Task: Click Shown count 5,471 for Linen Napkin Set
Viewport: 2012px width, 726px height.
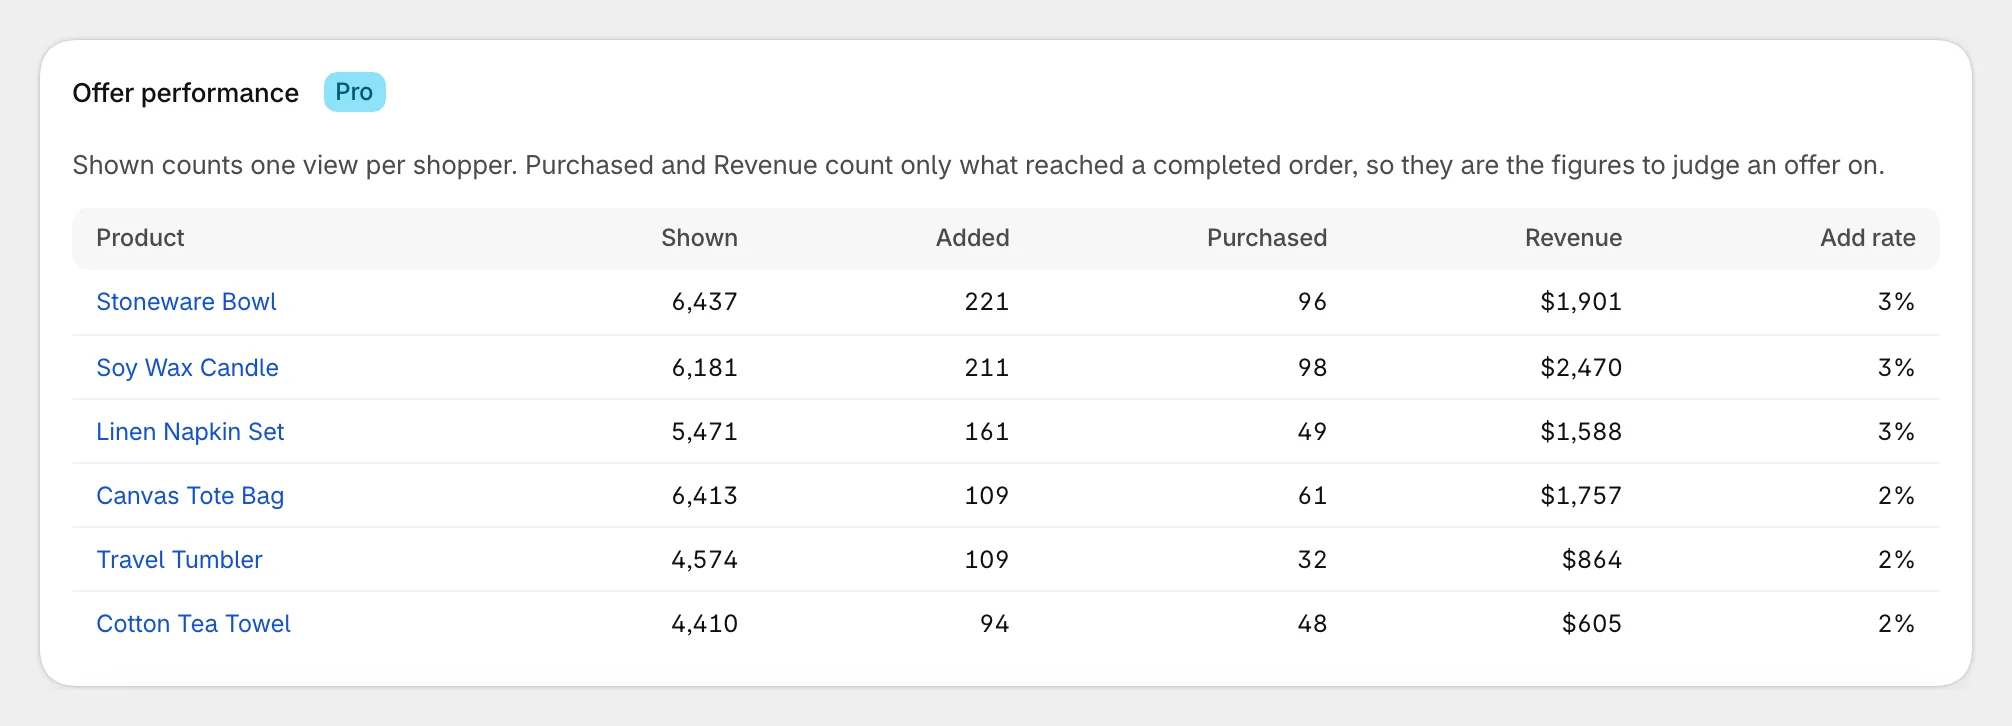Action: [704, 432]
